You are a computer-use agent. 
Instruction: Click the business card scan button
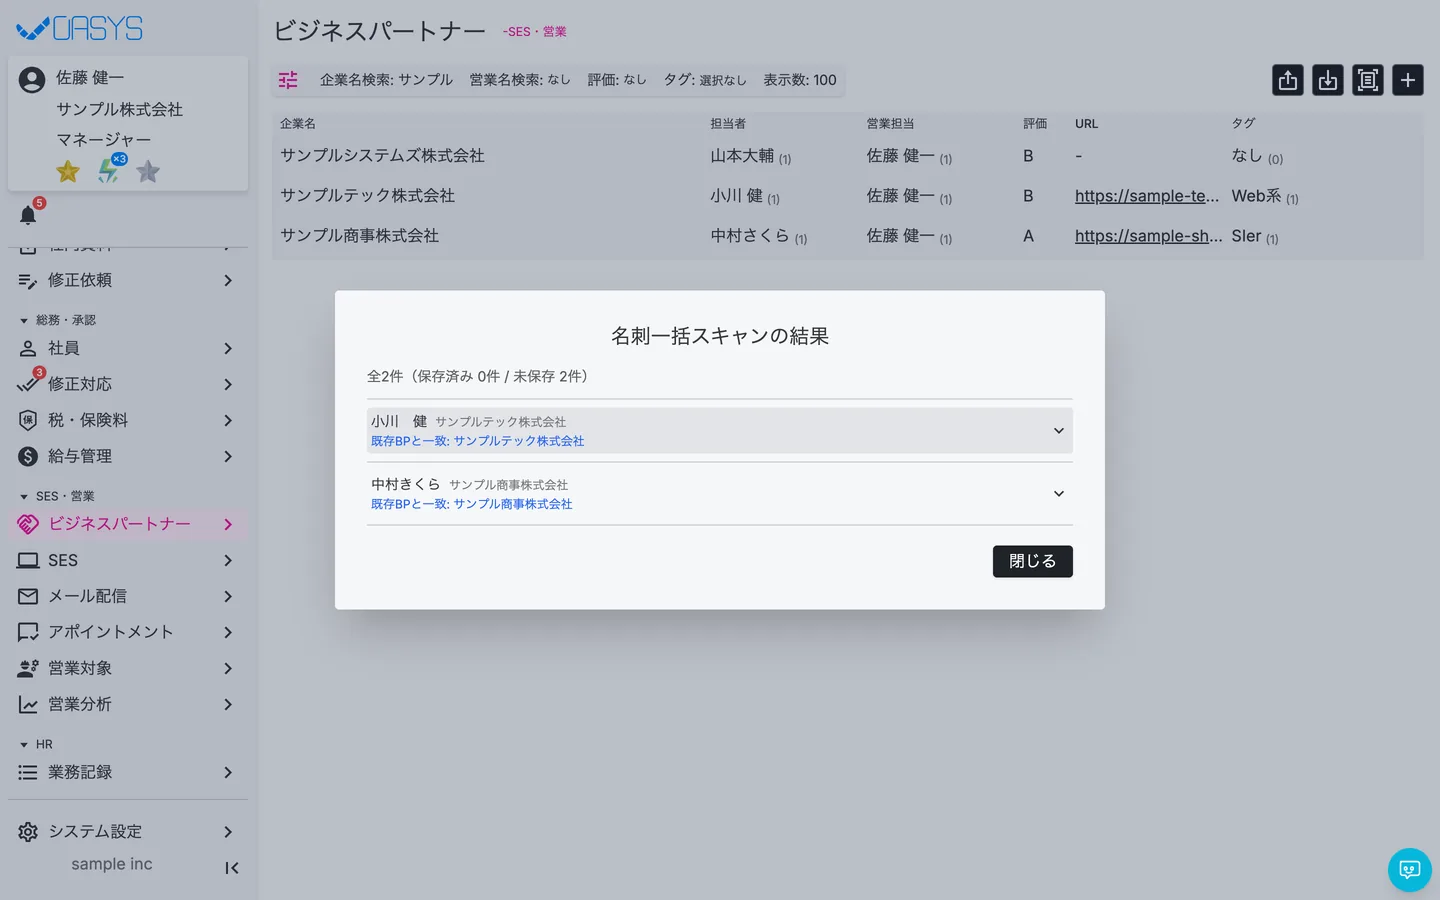pyautogui.click(x=1368, y=80)
